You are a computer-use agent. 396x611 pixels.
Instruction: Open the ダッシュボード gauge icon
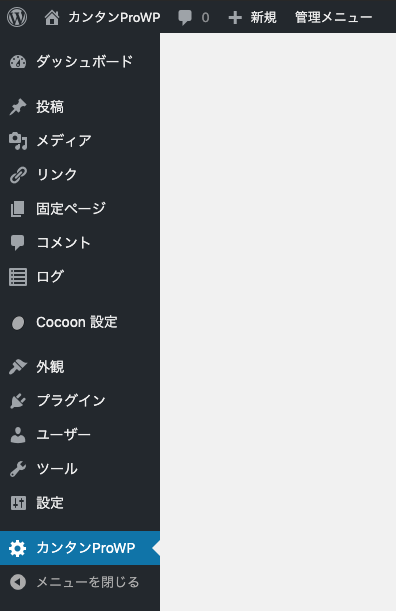18,62
